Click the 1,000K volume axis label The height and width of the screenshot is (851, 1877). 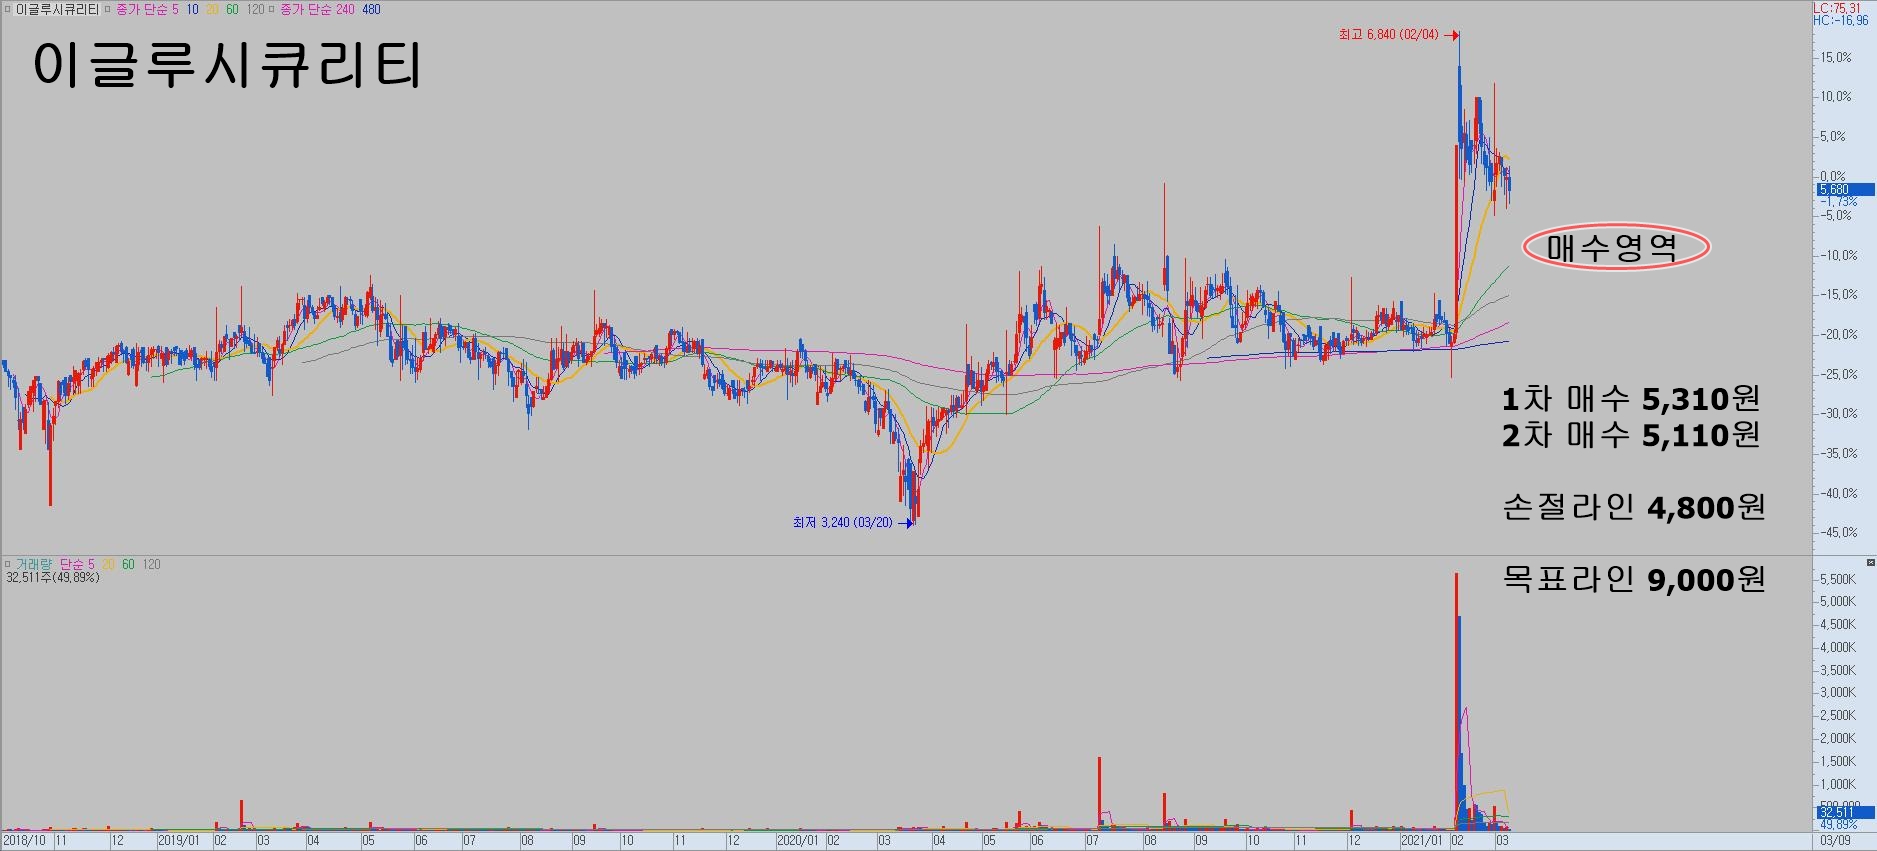[x=1838, y=785]
